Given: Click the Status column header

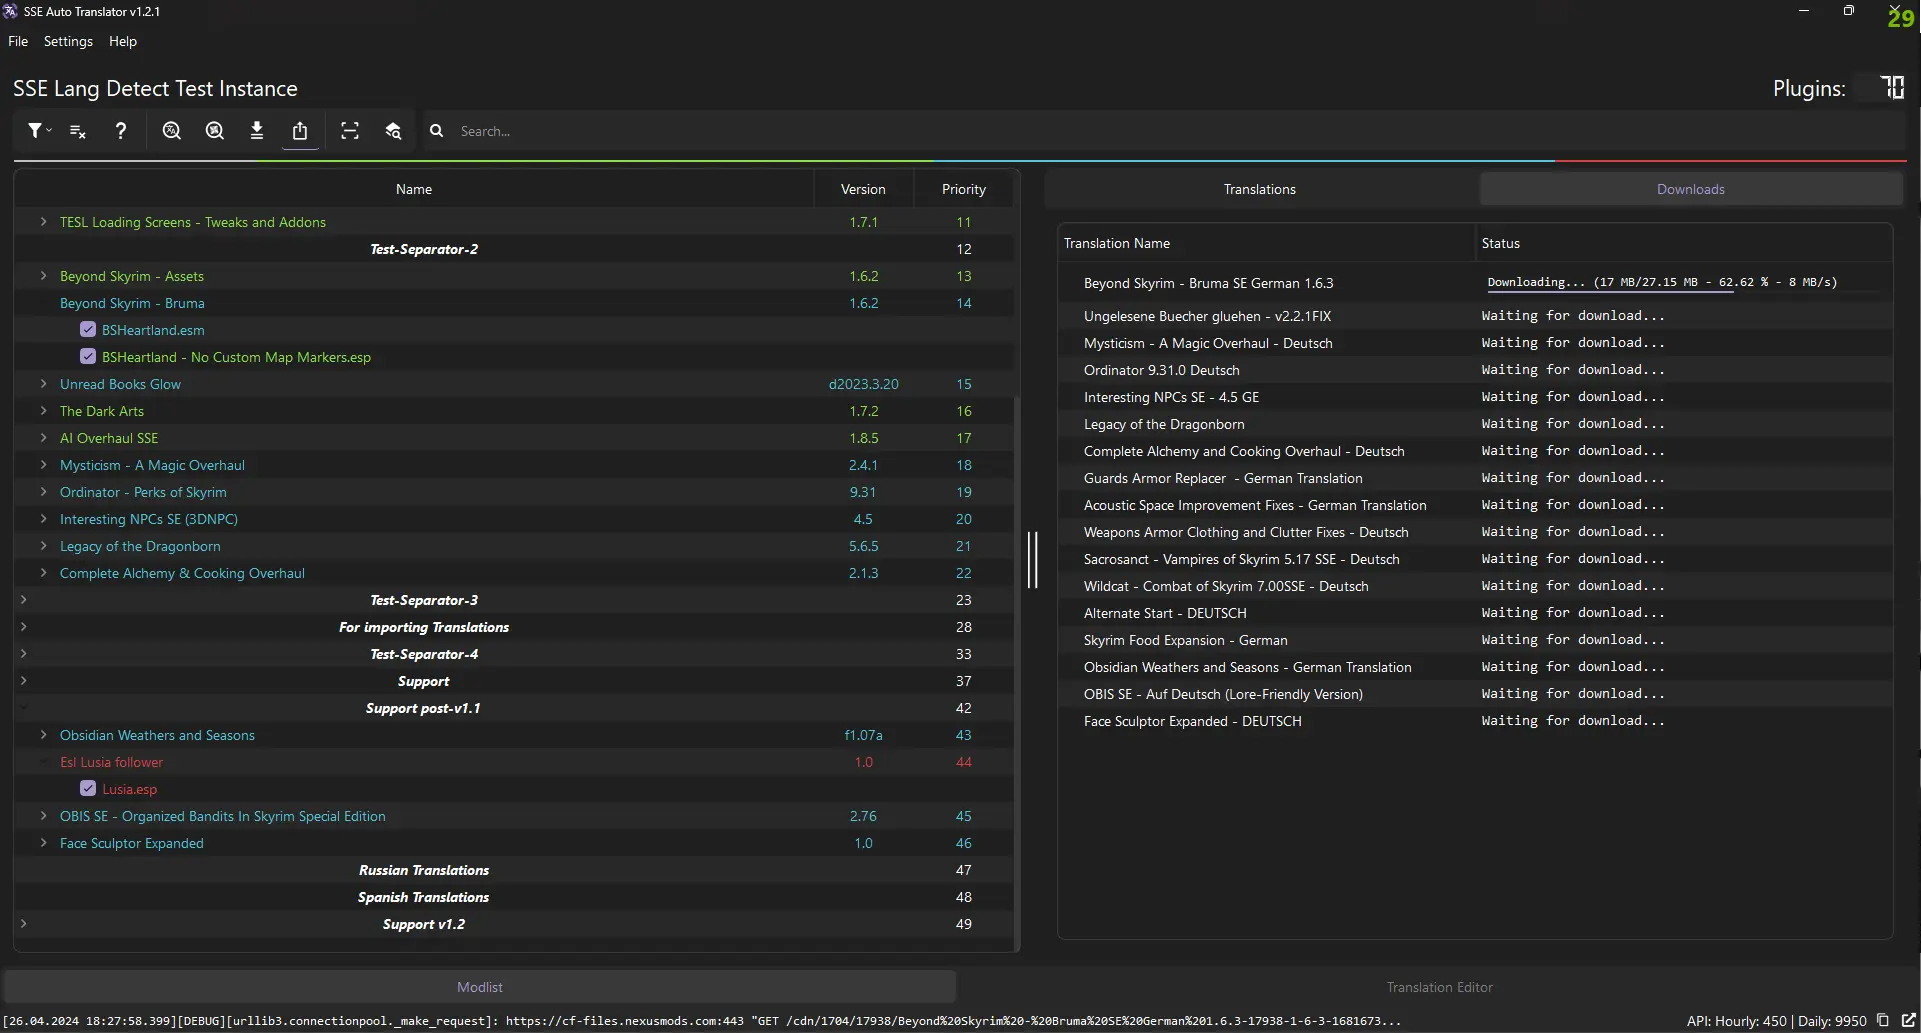Looking at the screenshot, I should pyautogui.click(x=1684, y=243).
